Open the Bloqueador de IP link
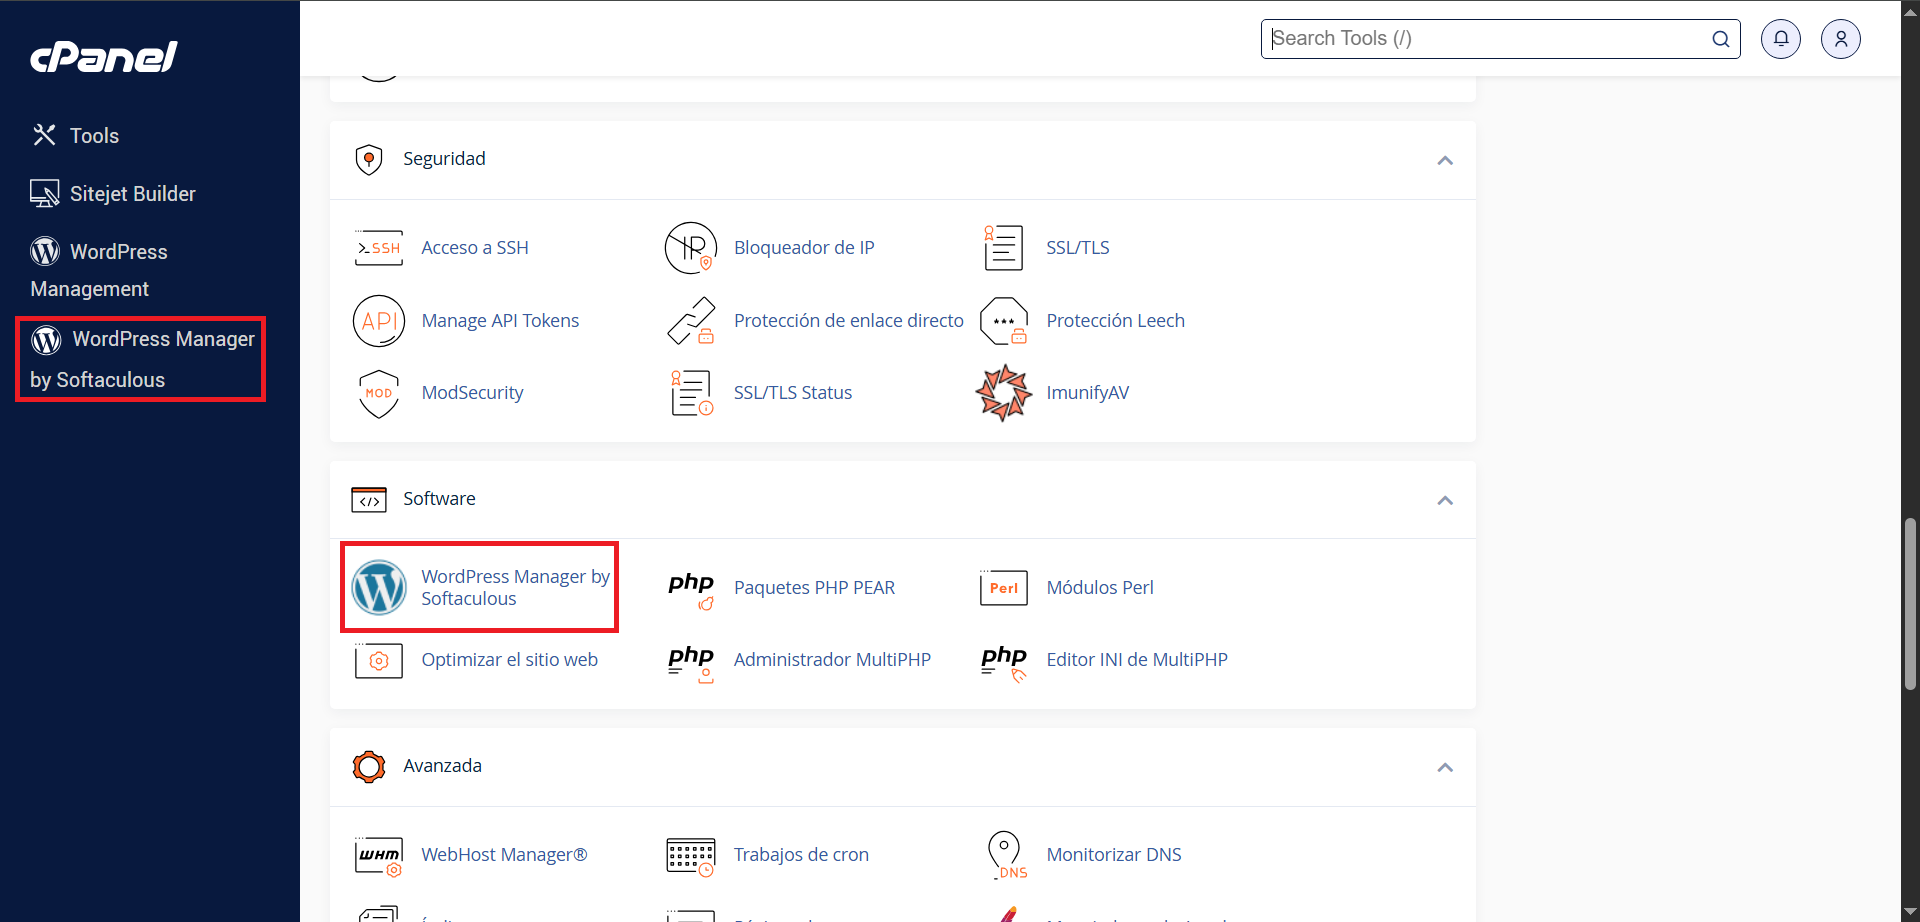The image size is (1920, 922). coord(804,248)
